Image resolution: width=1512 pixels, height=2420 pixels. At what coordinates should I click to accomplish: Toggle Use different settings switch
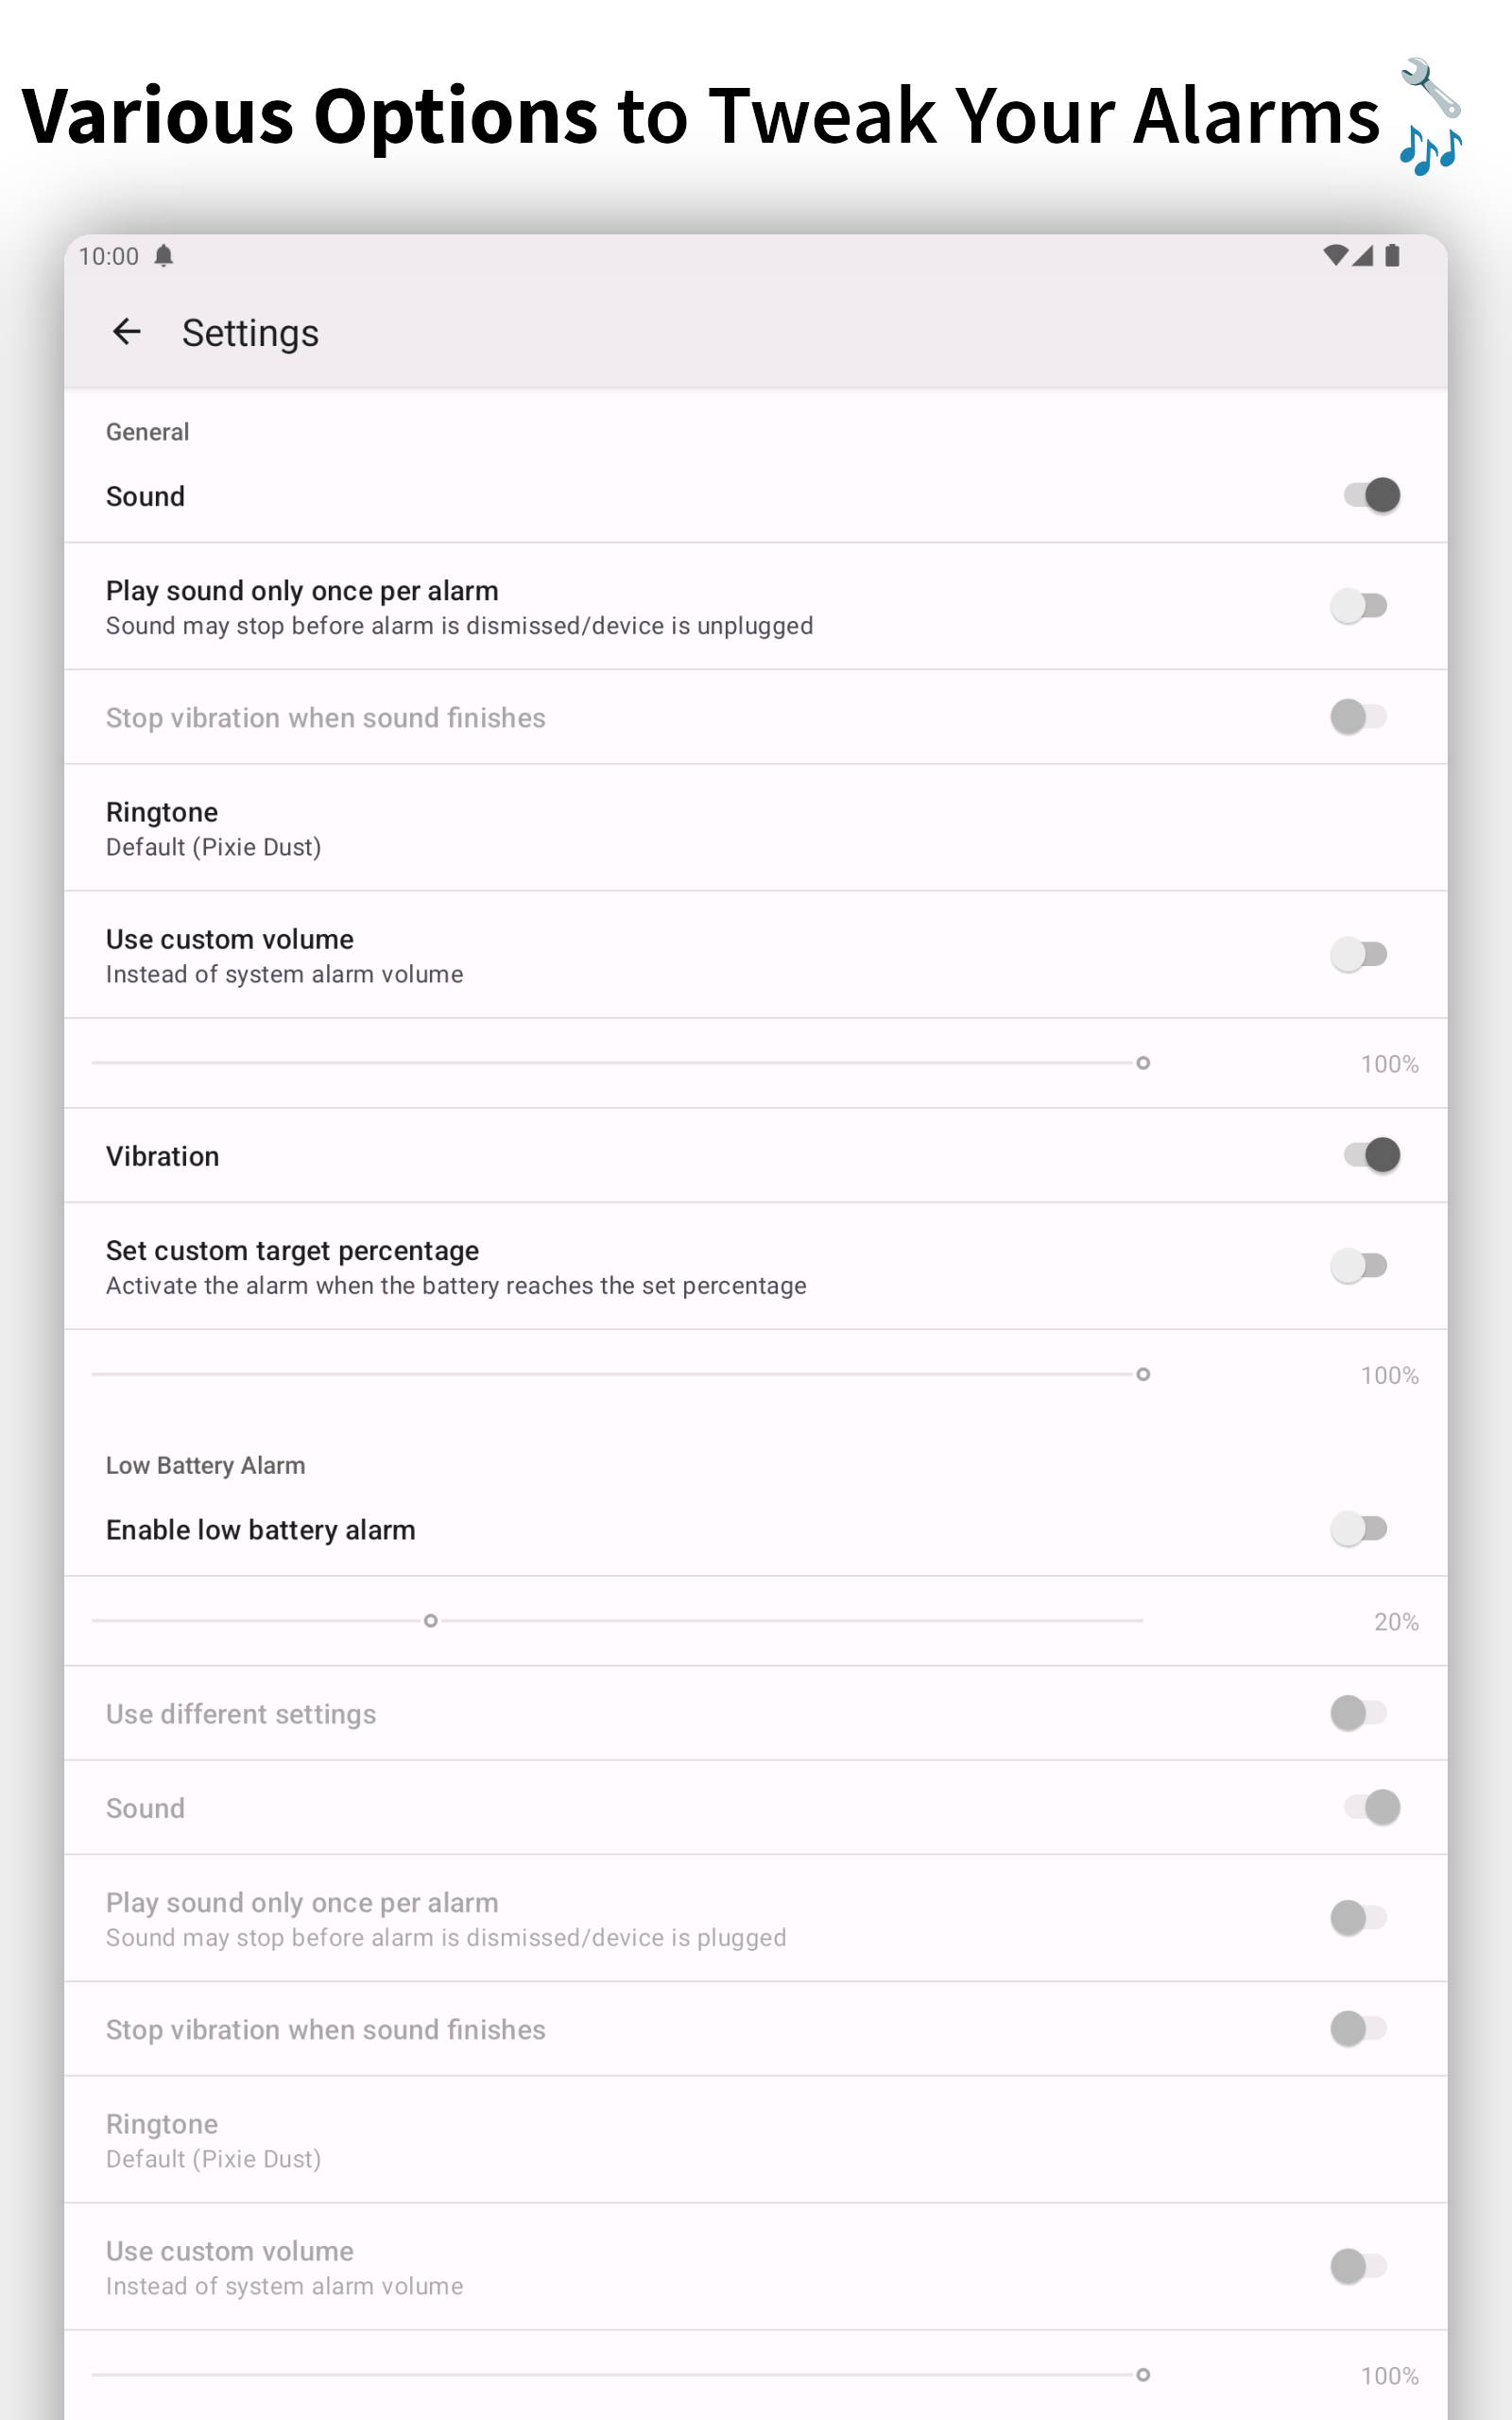tap(1358, 1713)
